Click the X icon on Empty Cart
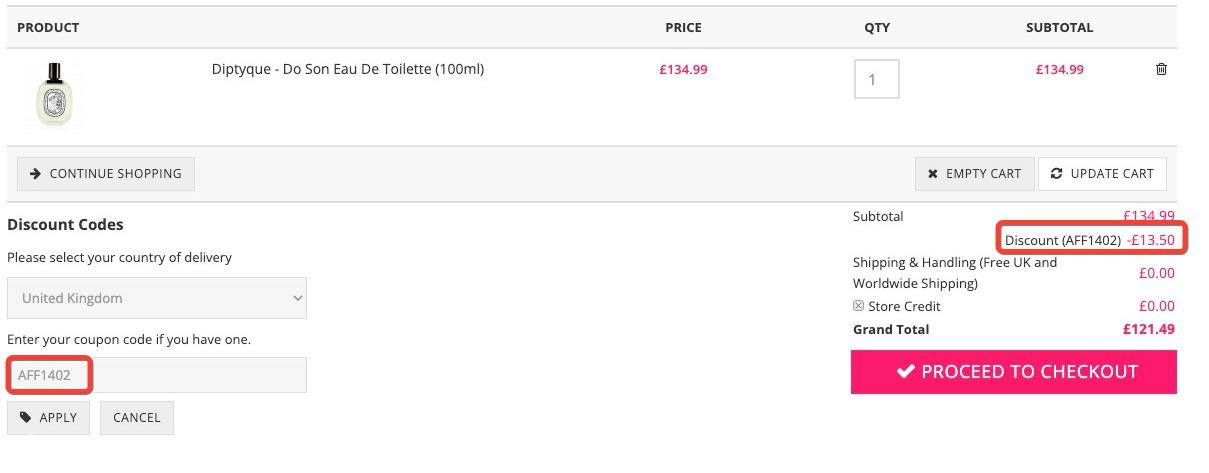Viewport: 1209px width, 473px height. click(932, 174)
